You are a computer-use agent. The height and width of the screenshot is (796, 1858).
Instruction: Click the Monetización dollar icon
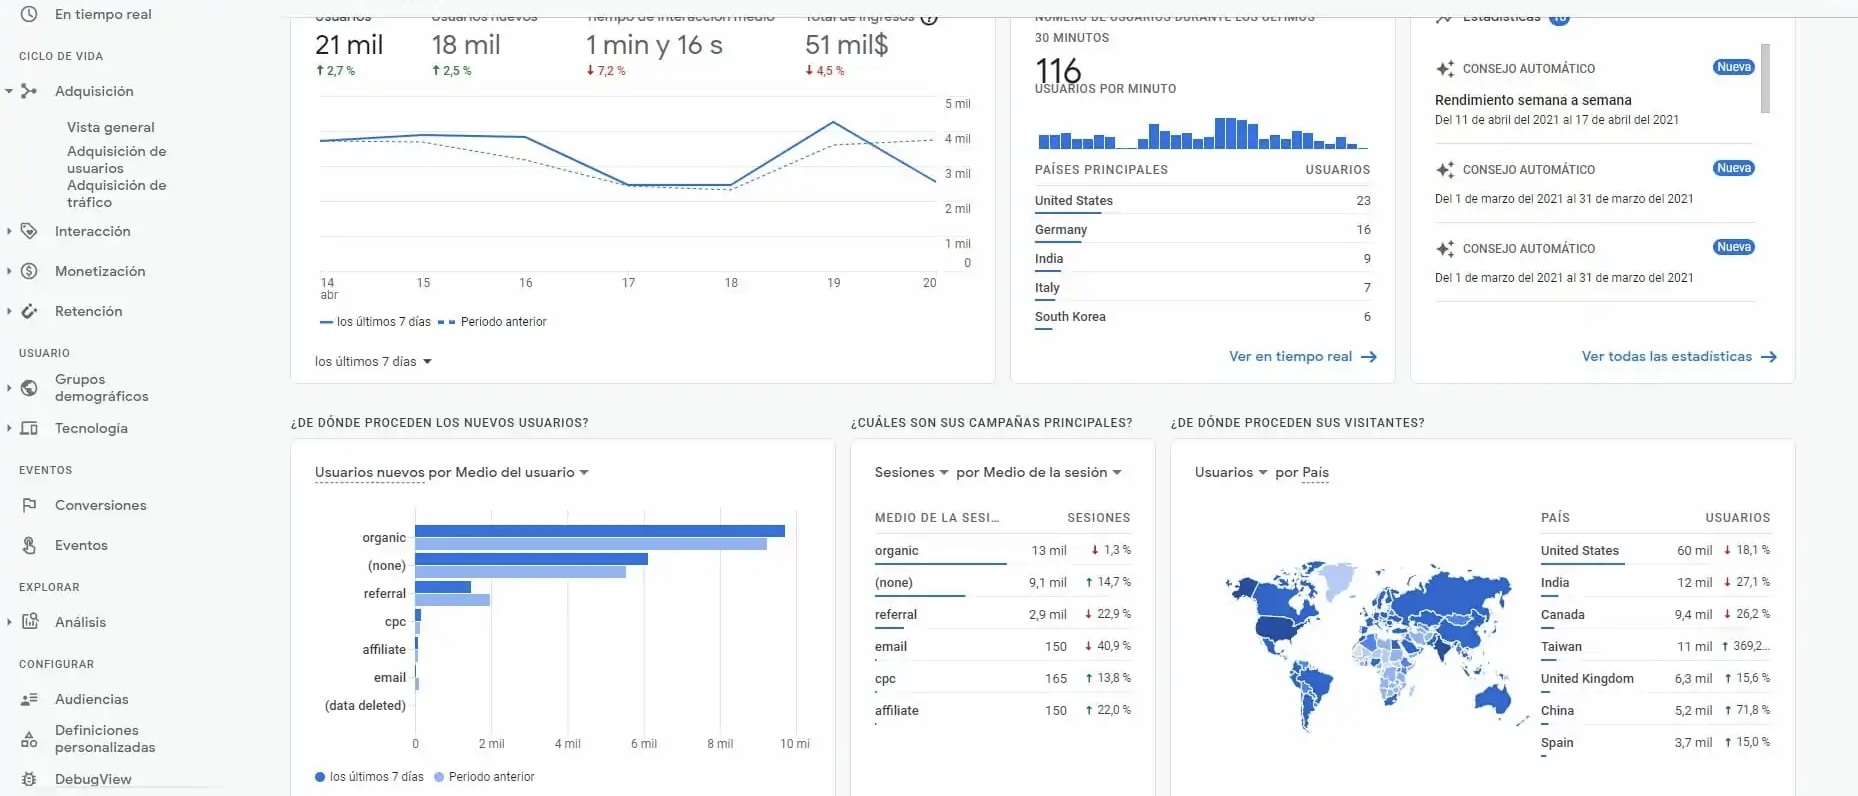(29, 271)
